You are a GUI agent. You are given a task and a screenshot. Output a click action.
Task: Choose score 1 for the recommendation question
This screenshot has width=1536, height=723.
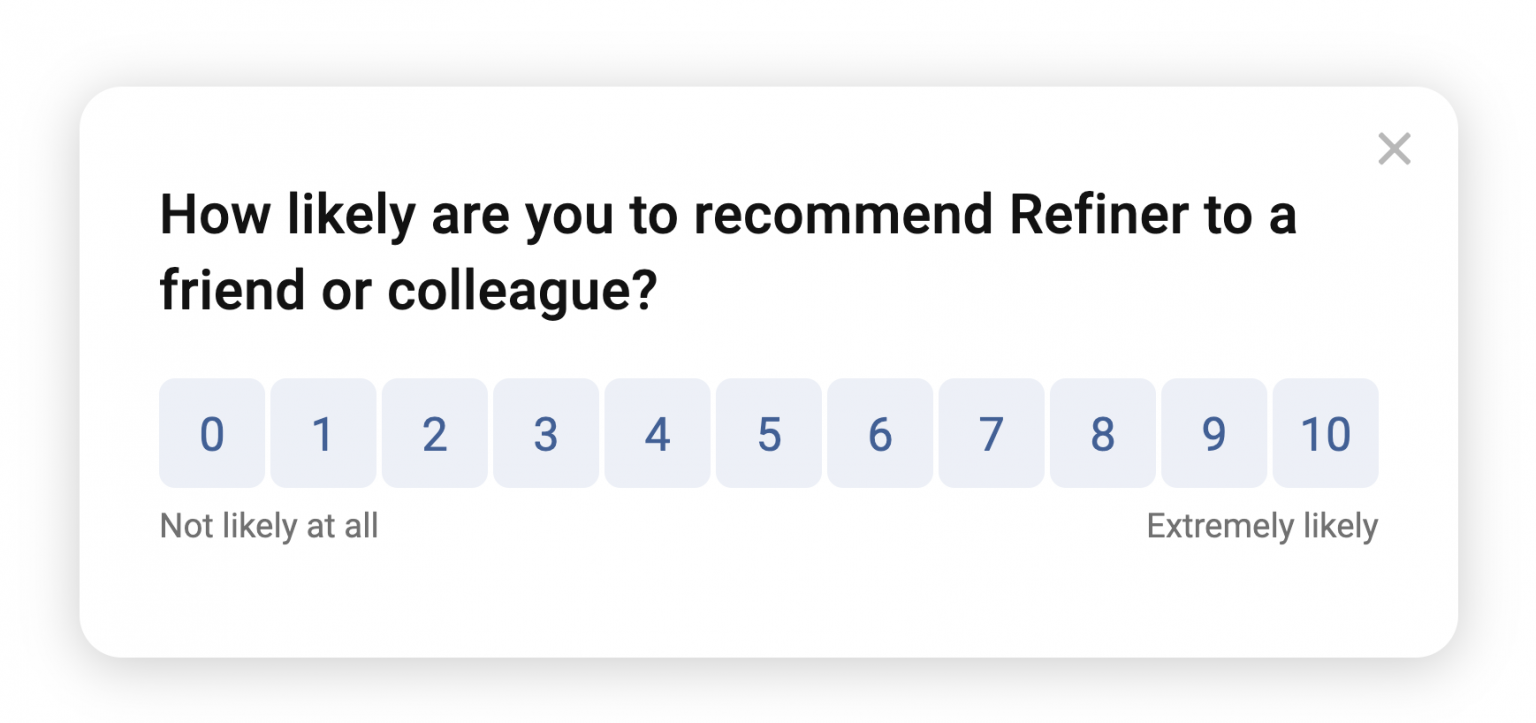coord(323,433)
